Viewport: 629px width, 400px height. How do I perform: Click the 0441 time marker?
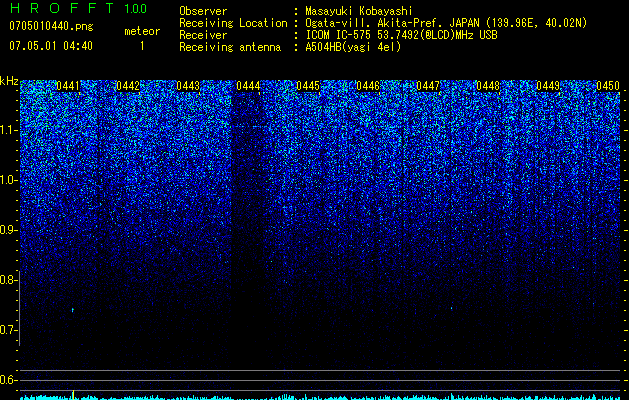click(x=68, y=86)
